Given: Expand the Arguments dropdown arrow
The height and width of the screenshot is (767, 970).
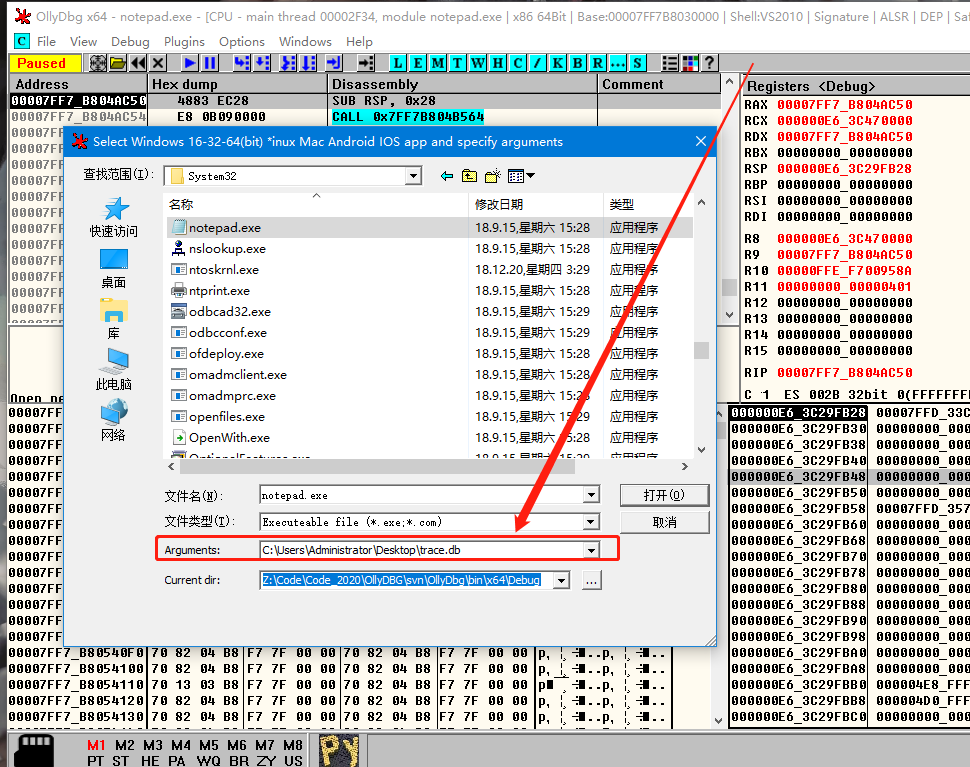Looking at the screenshot, I should 591,550.
